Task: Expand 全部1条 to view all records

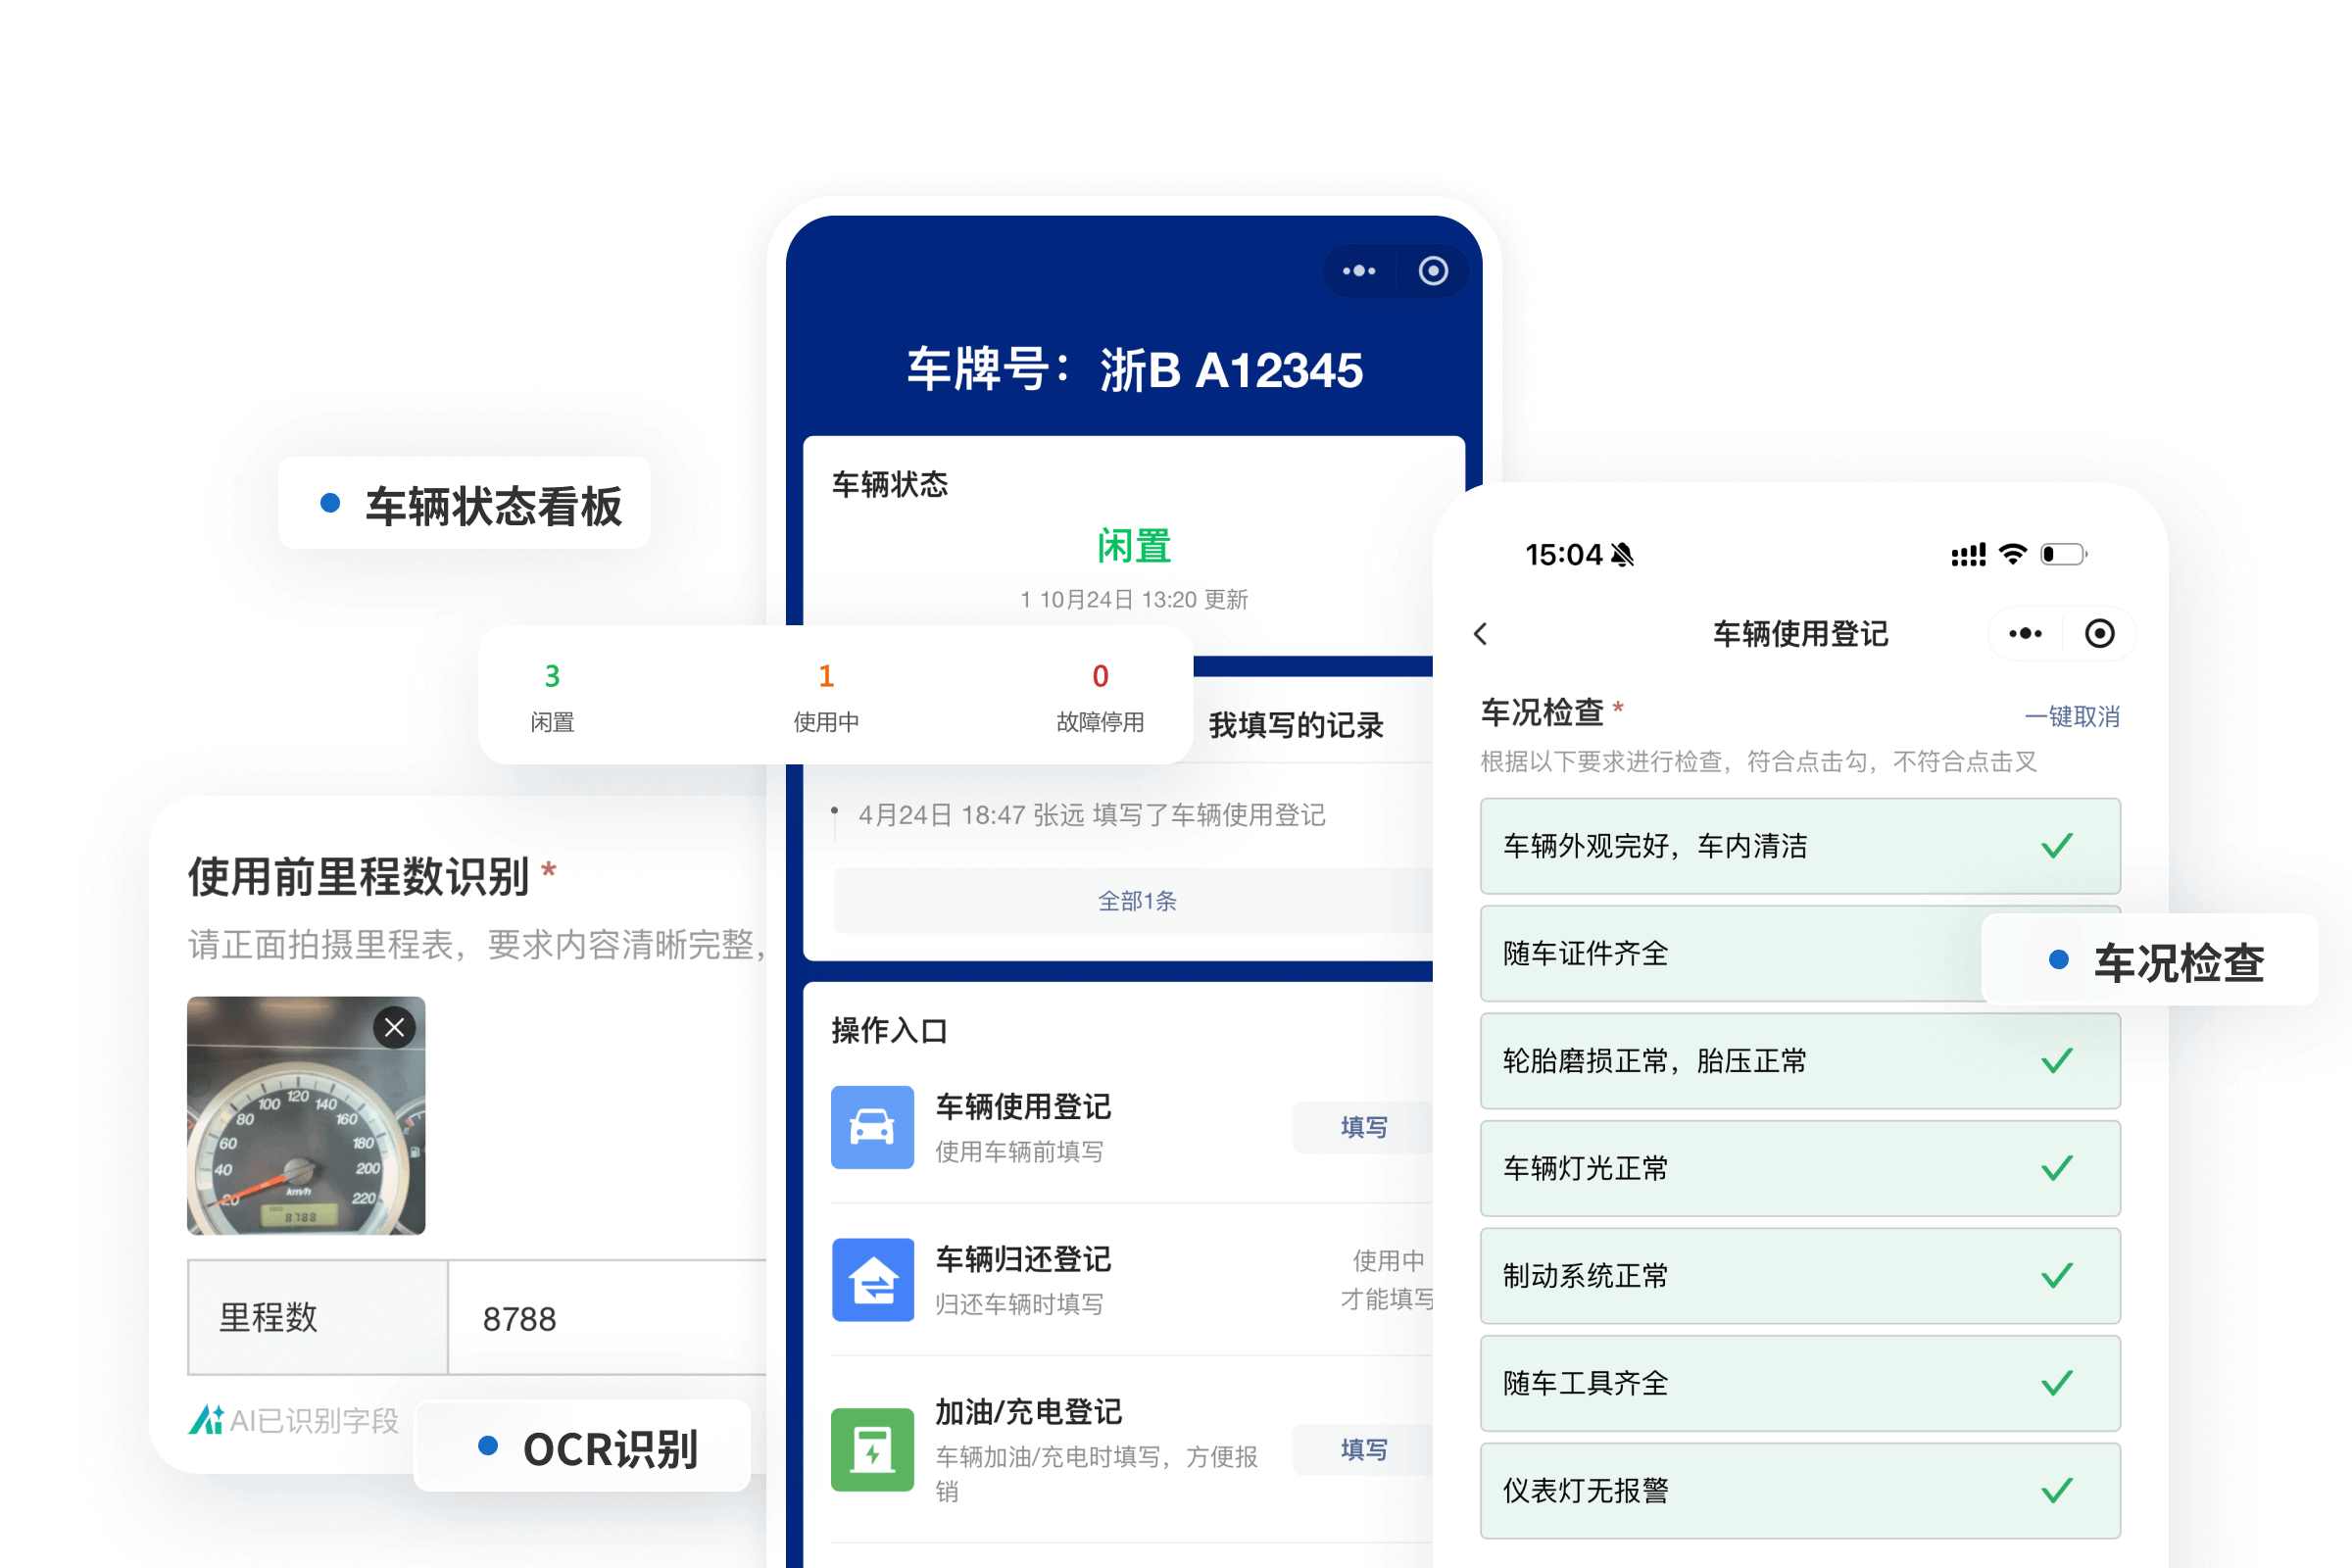Action: tap(1137, 899)
